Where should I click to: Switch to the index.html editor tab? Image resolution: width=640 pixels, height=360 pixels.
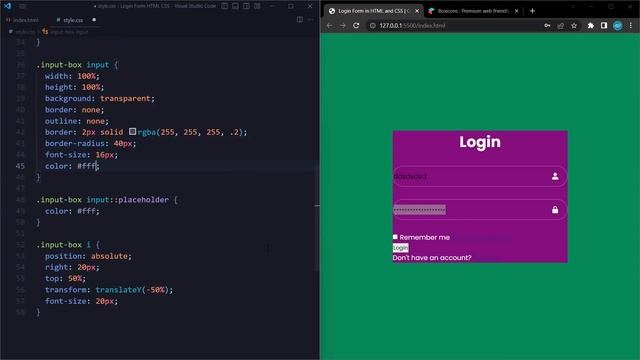23,20
